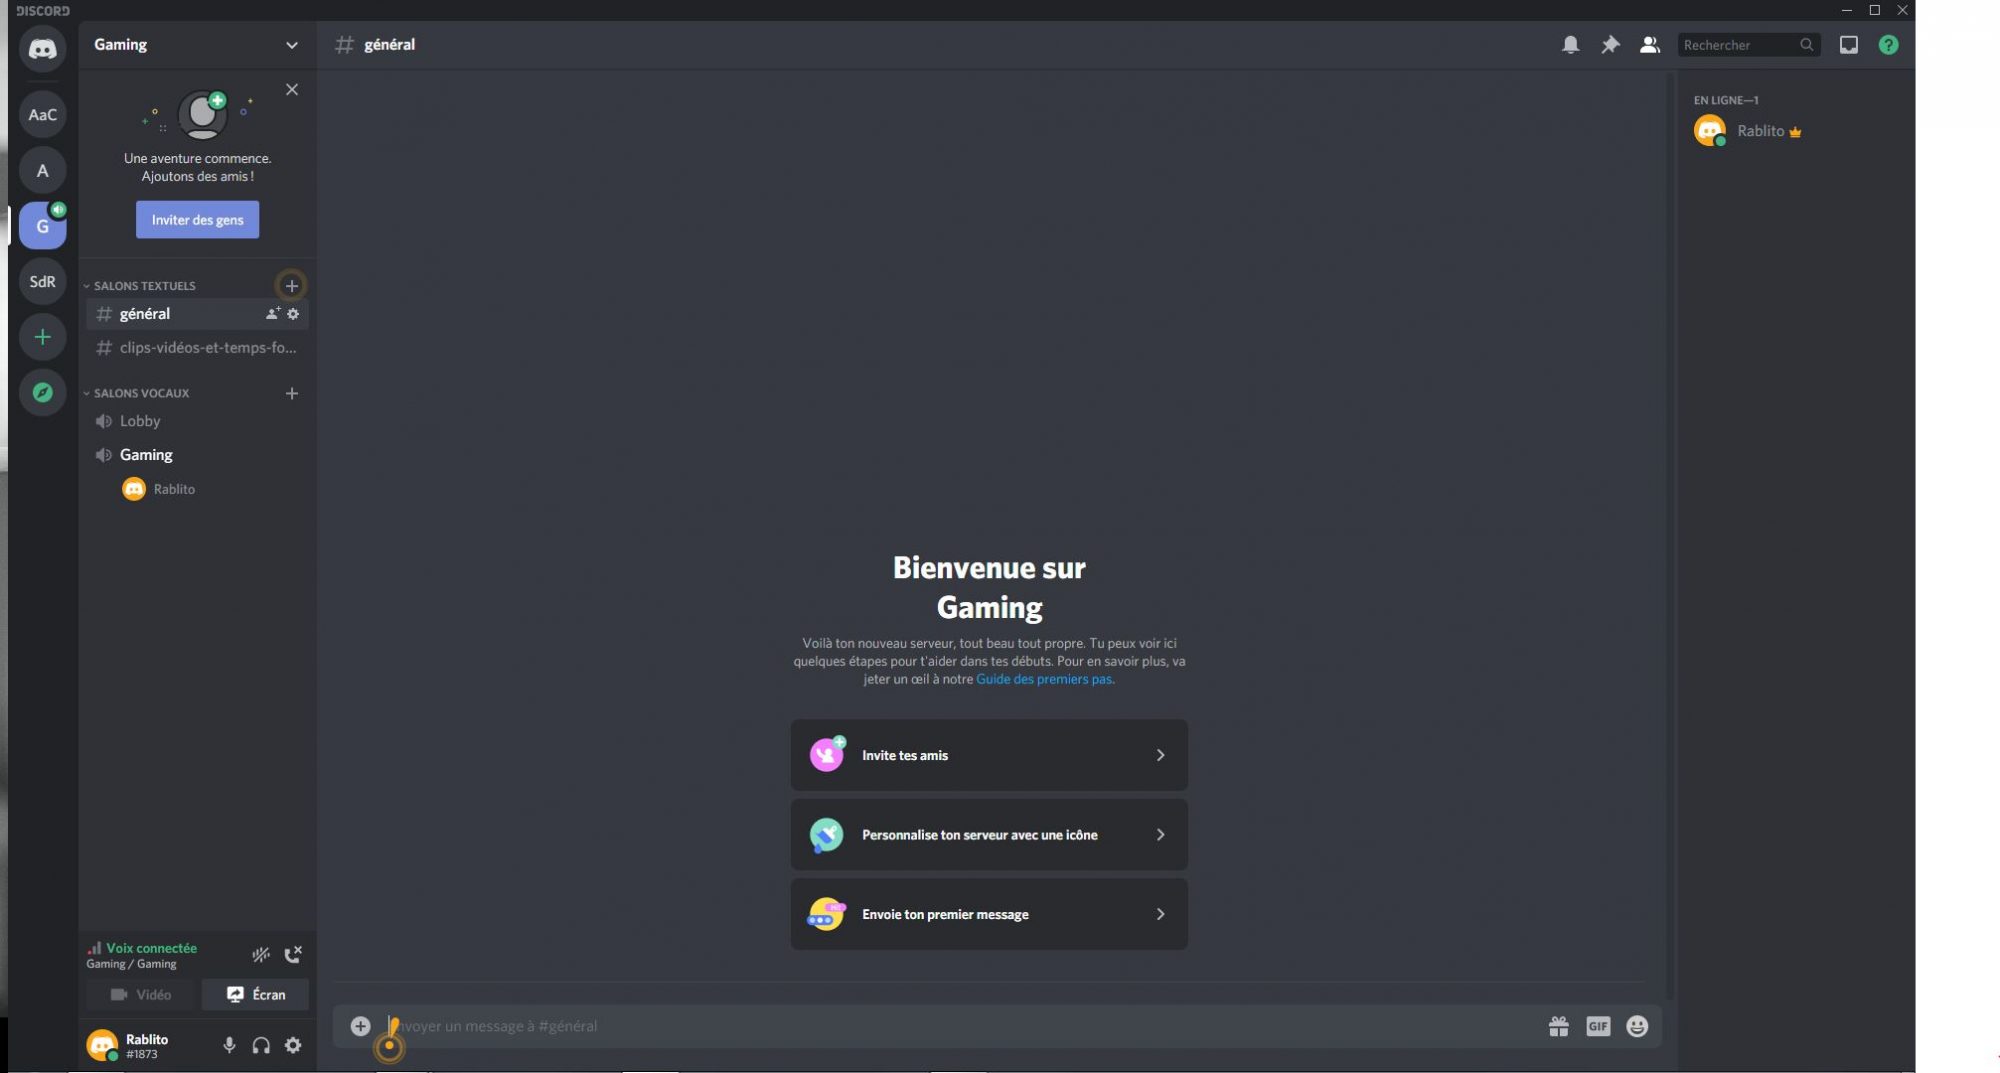Close the invite friends card
The height and width of the screenshot is (1073, 2000).
(x=292, y=90)
